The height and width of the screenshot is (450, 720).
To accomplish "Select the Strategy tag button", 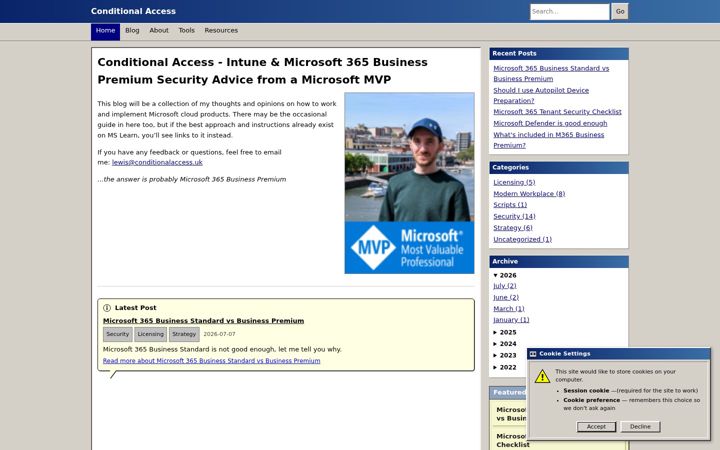I will [184, 334].
